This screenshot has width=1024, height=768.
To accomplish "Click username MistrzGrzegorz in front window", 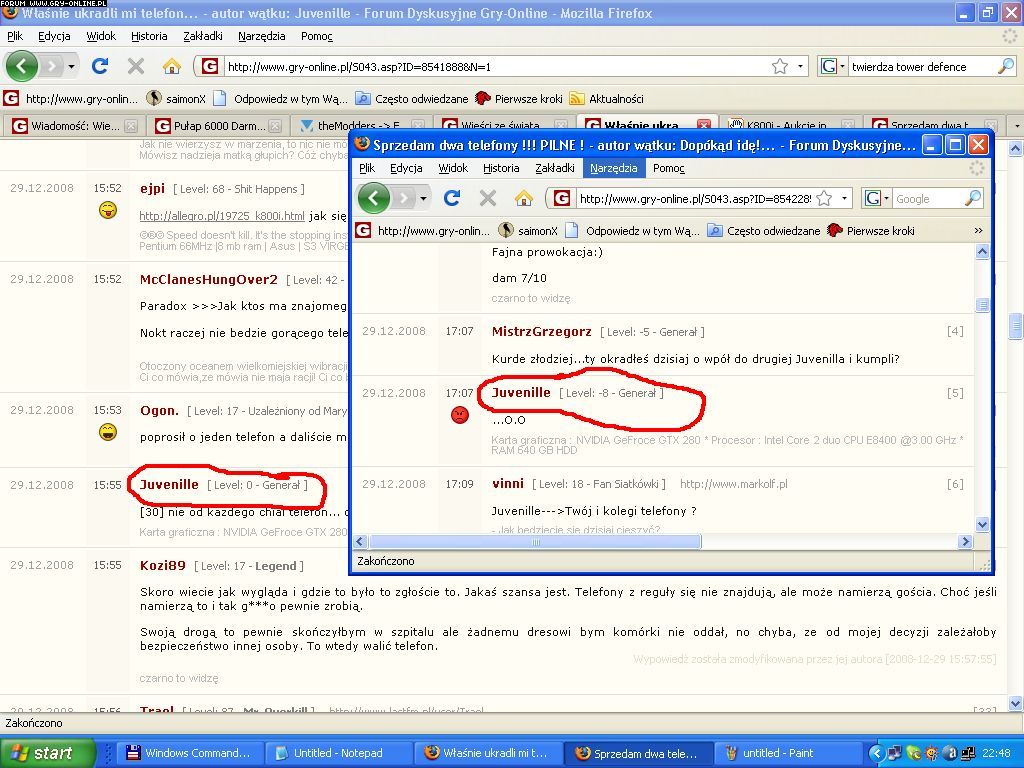I will click(x=541, y=332).
